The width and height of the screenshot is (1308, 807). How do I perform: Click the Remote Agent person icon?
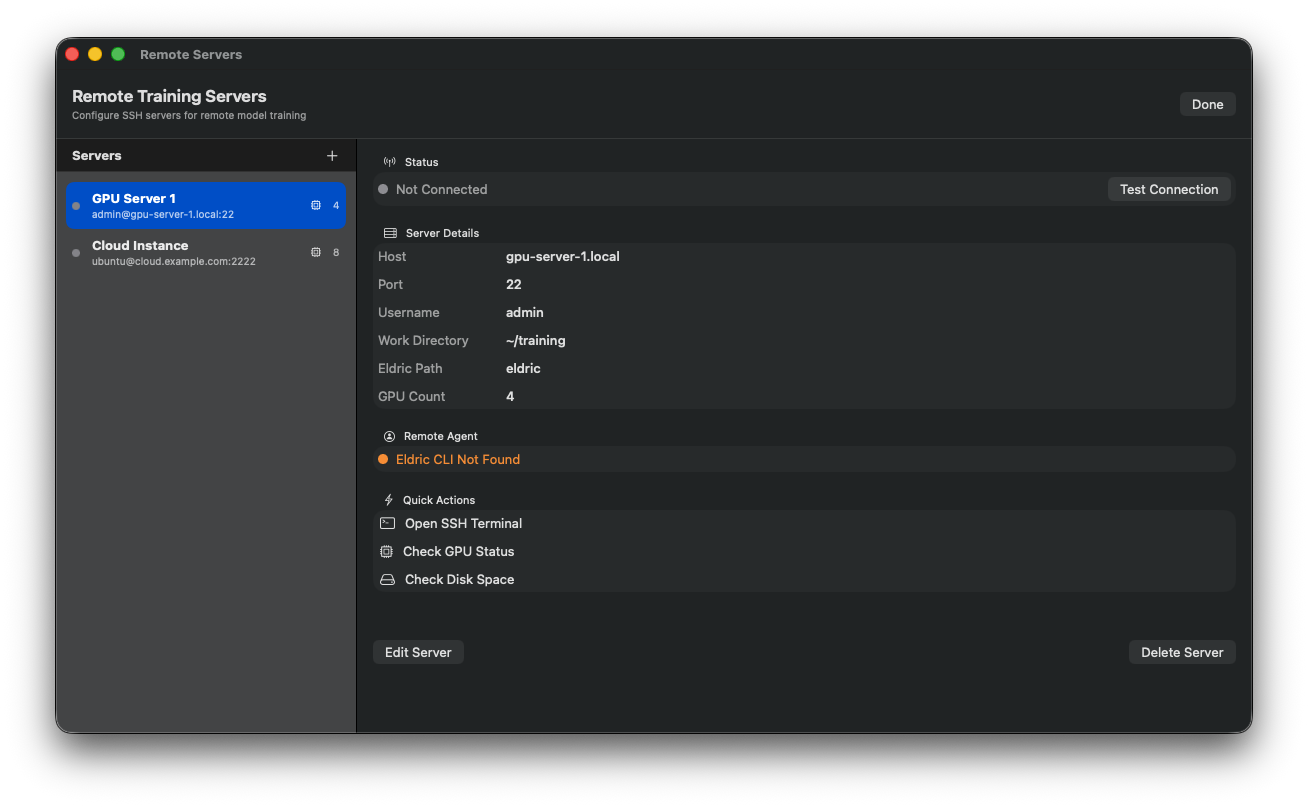point(389,436)
